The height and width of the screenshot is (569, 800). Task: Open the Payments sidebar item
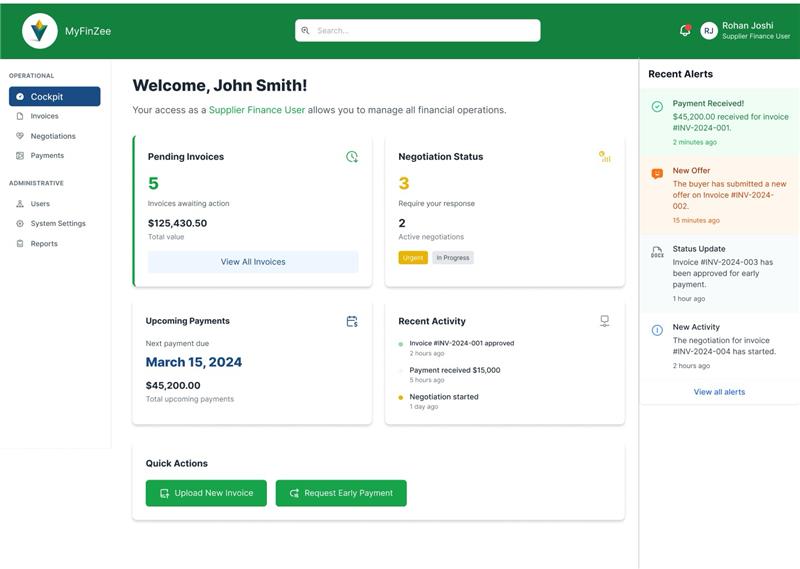click(x=46, y=155)
